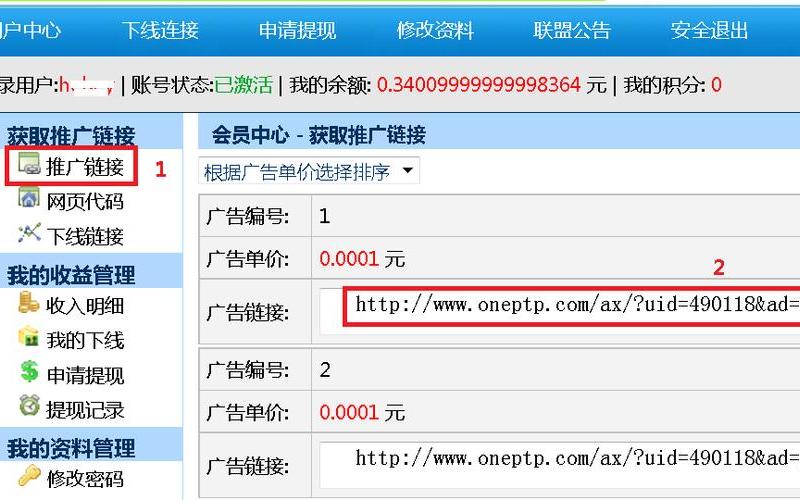Click the 我的积分 value 0
The image size is (800, 500).
click(x=716, y=85)
